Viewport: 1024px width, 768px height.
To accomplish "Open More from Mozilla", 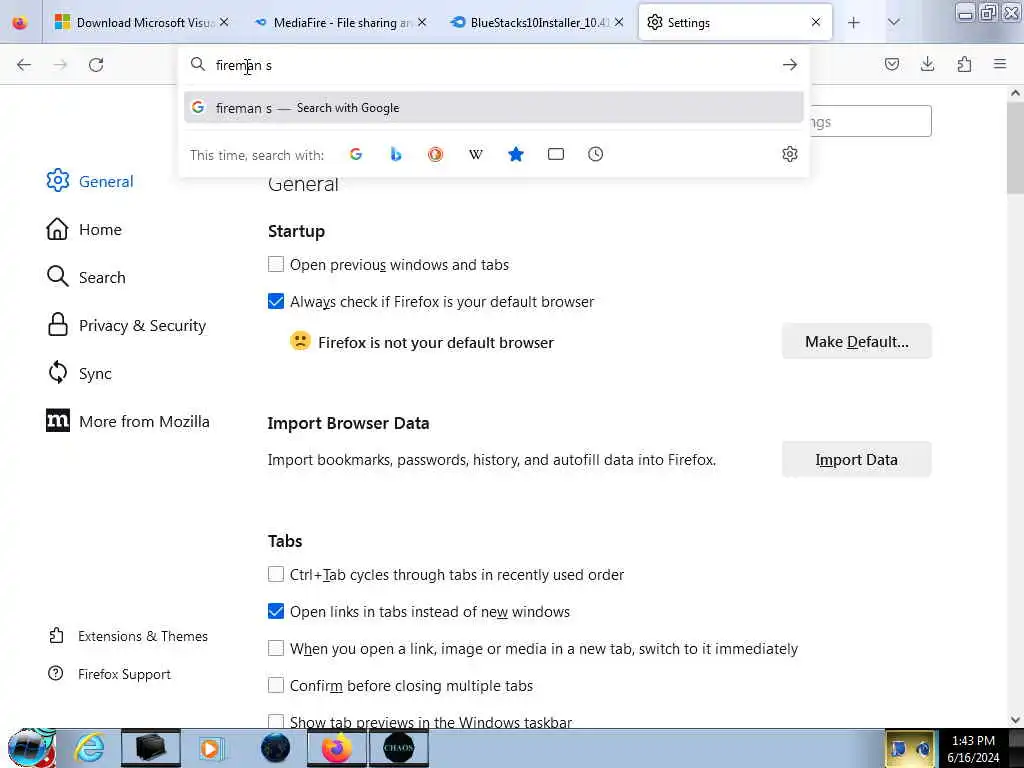I will [x=128, y=421].
